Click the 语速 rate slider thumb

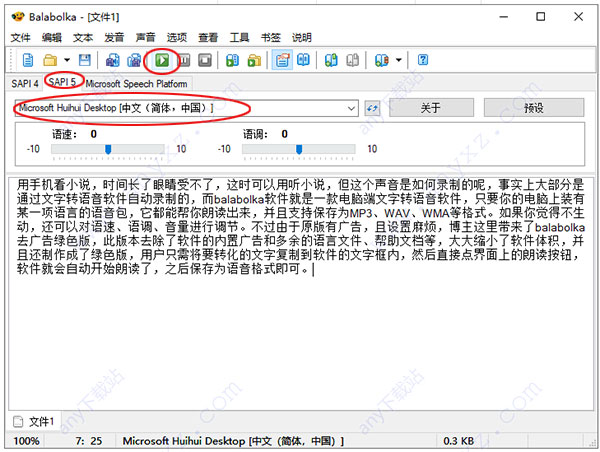coord(108,149)
